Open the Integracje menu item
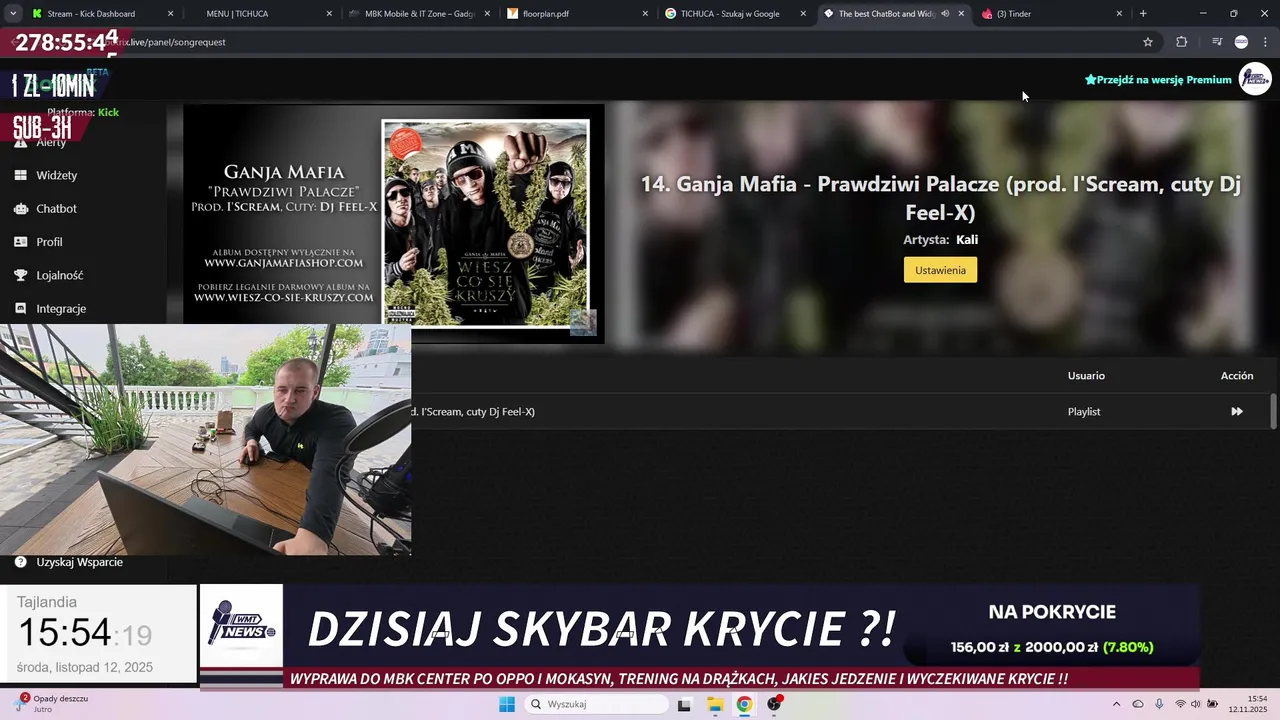Viewport: 1280px width, 720px height. point(61,309)
